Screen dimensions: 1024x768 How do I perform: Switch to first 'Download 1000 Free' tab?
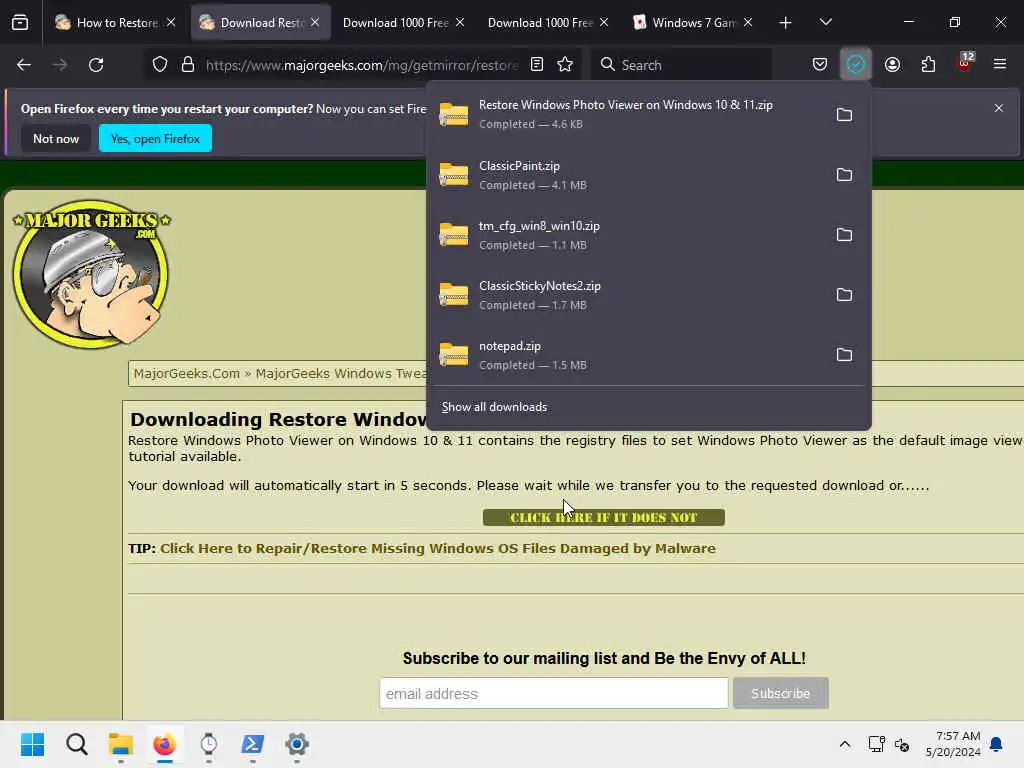[x=396, y=23]
